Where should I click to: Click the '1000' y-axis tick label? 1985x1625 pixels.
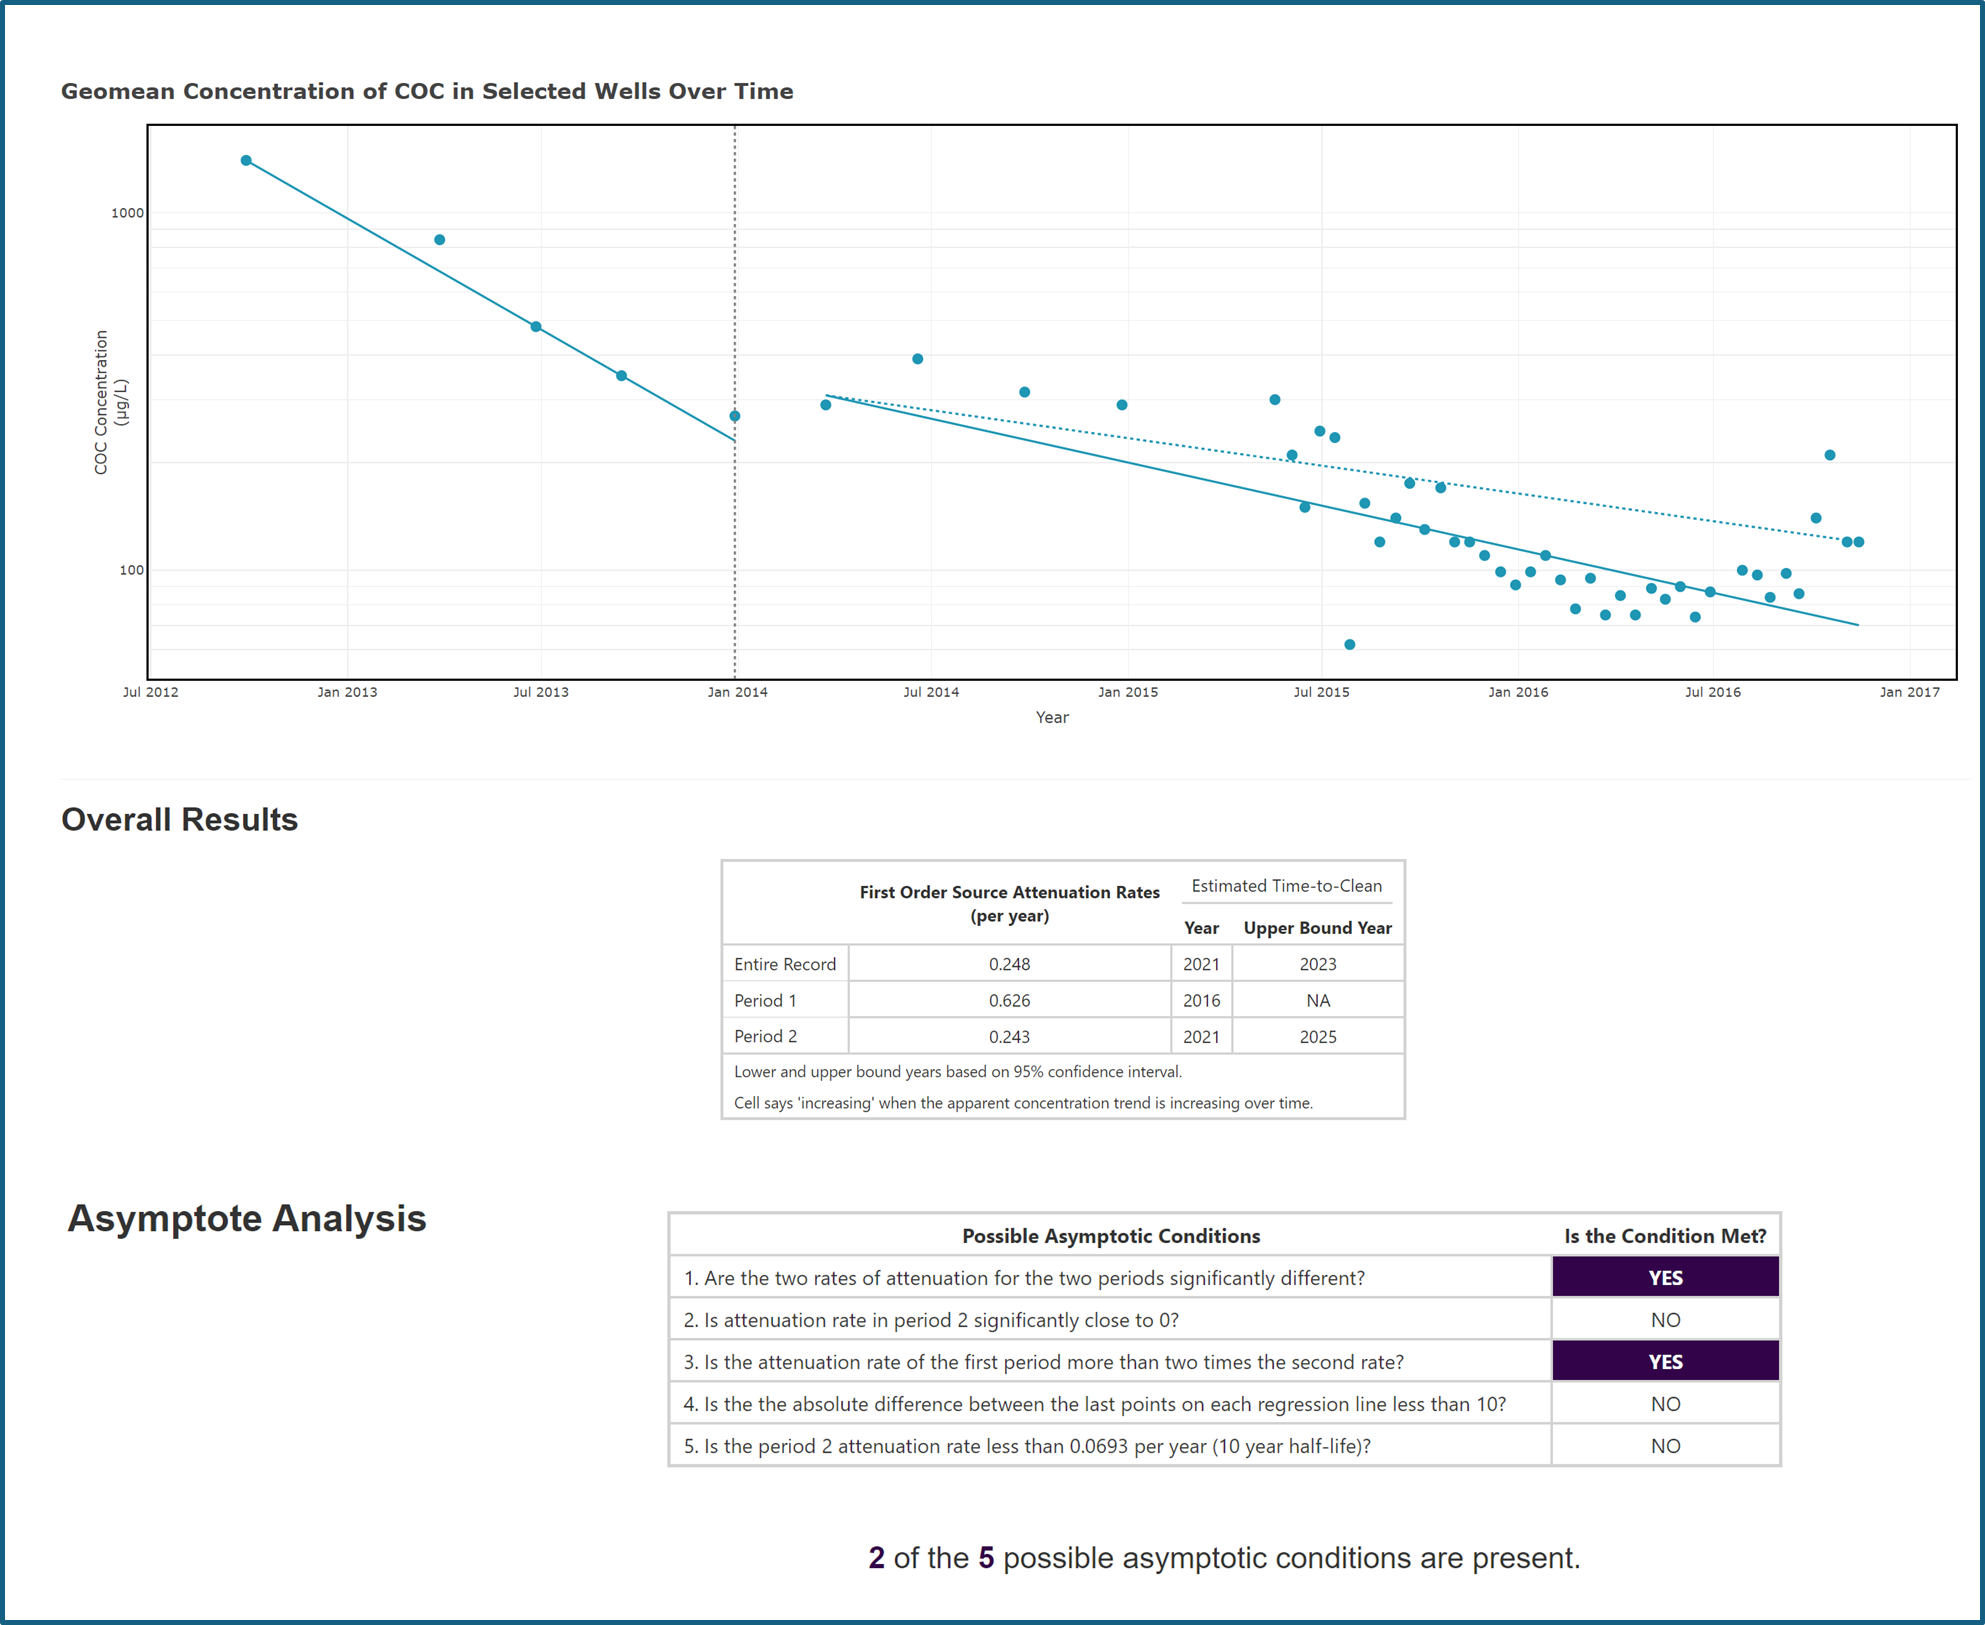pos(127,213)
